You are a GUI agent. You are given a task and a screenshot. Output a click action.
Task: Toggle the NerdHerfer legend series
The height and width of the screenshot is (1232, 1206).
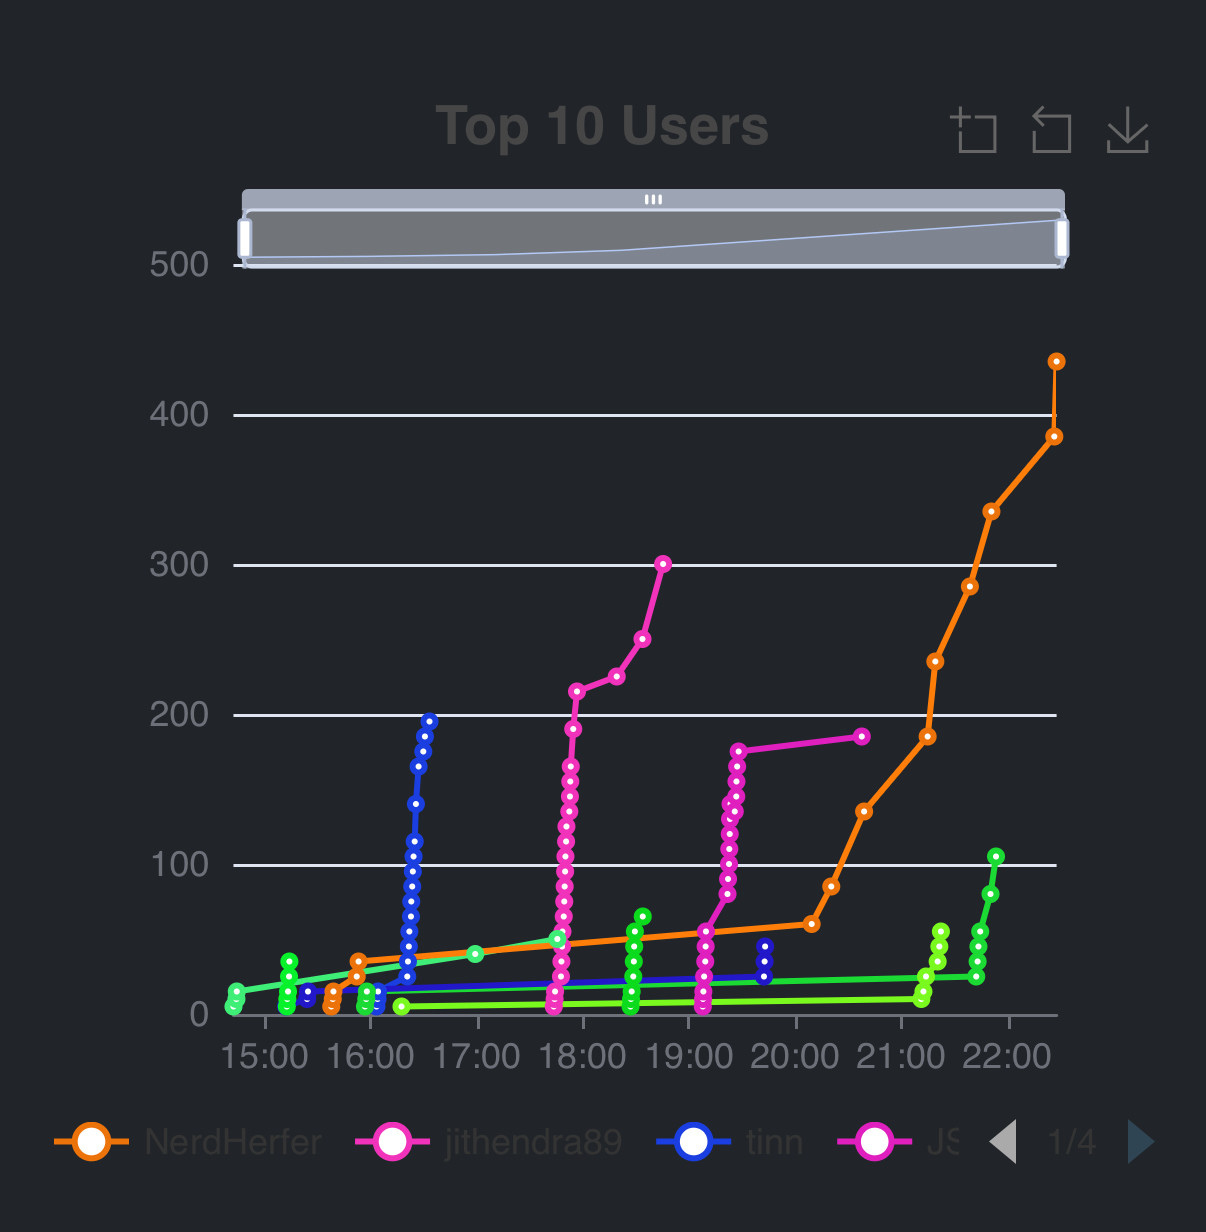(x=188, y=1141)
